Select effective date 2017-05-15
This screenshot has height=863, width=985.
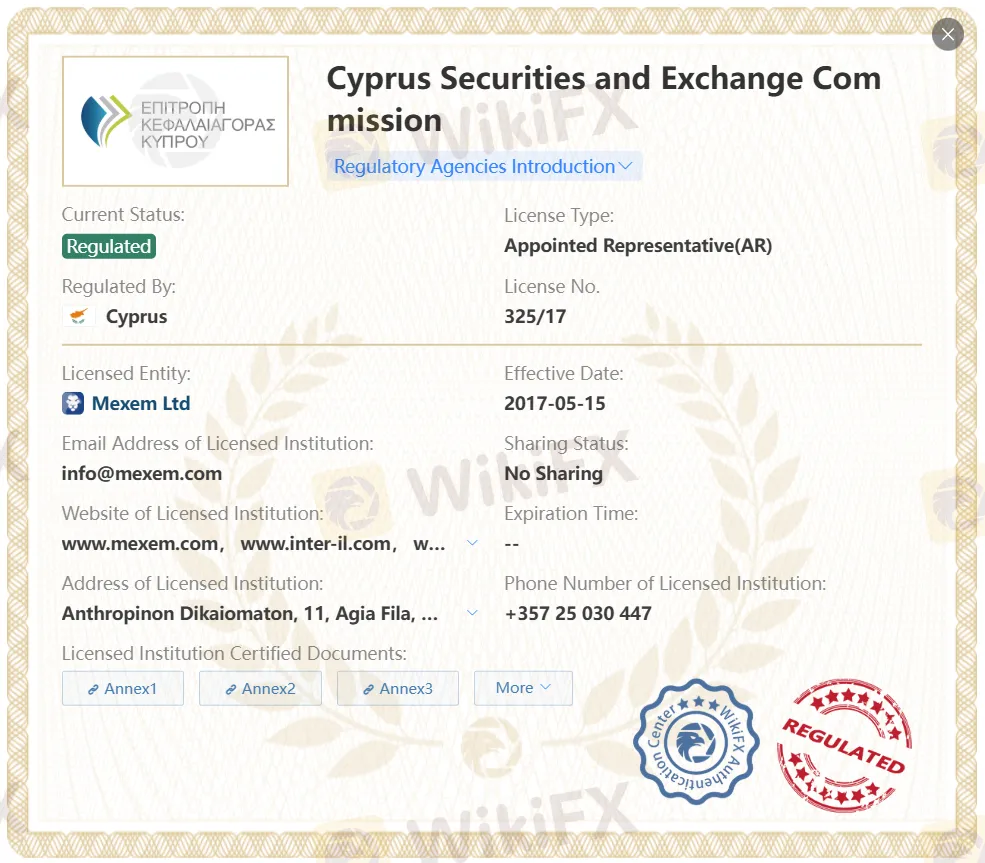click(x=555, y=403)
